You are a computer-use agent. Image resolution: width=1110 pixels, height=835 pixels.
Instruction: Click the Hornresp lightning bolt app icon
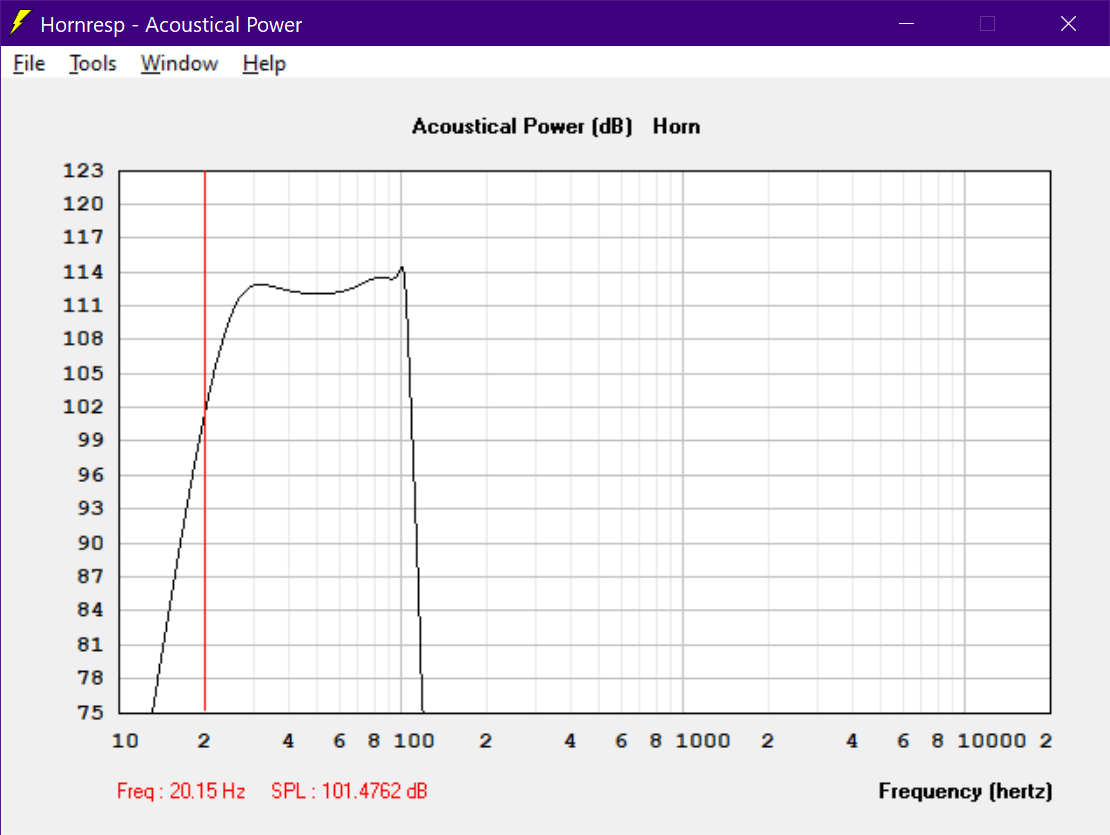(21, 23)
